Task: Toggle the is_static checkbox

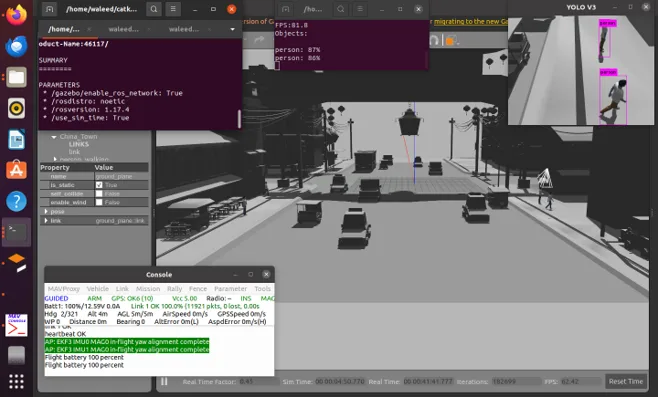Action: [99, 185]
